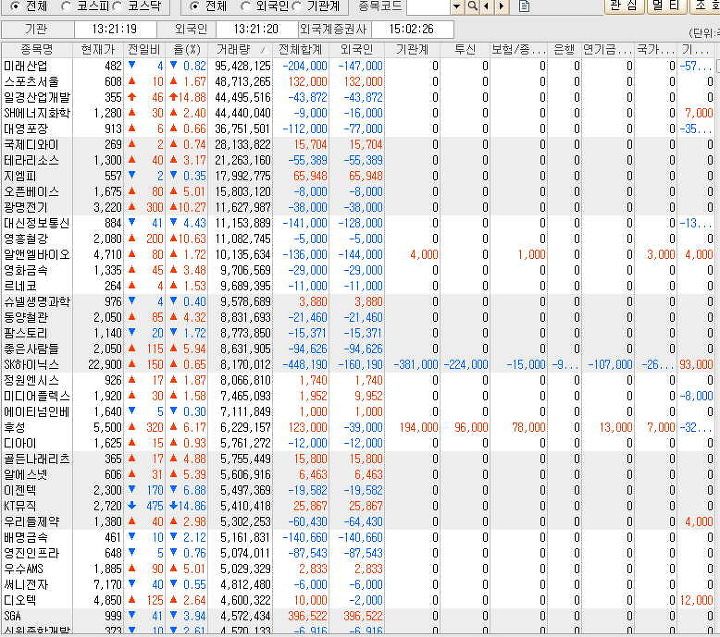Click SGA 전체합계 value 396,522
720x637 pixels.
[308, 616]
